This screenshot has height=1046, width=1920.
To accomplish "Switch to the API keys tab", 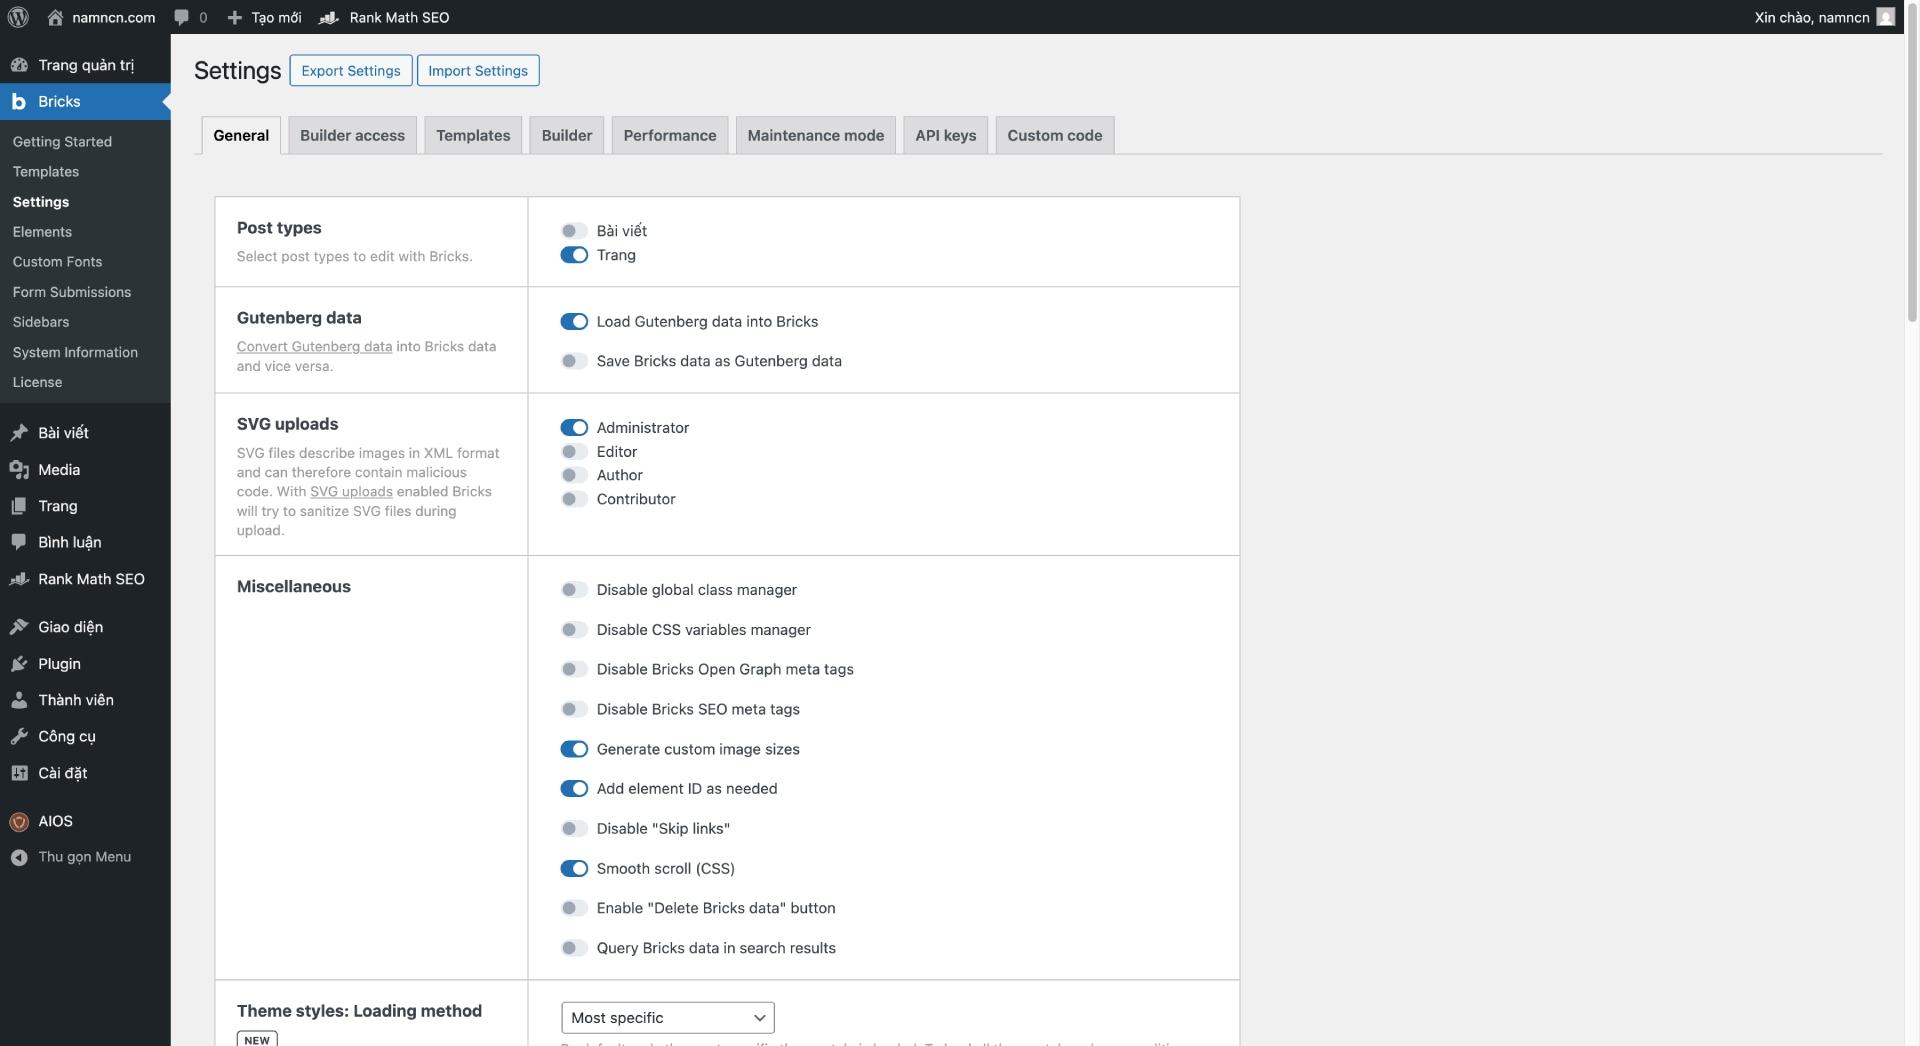I will (946, 135).
